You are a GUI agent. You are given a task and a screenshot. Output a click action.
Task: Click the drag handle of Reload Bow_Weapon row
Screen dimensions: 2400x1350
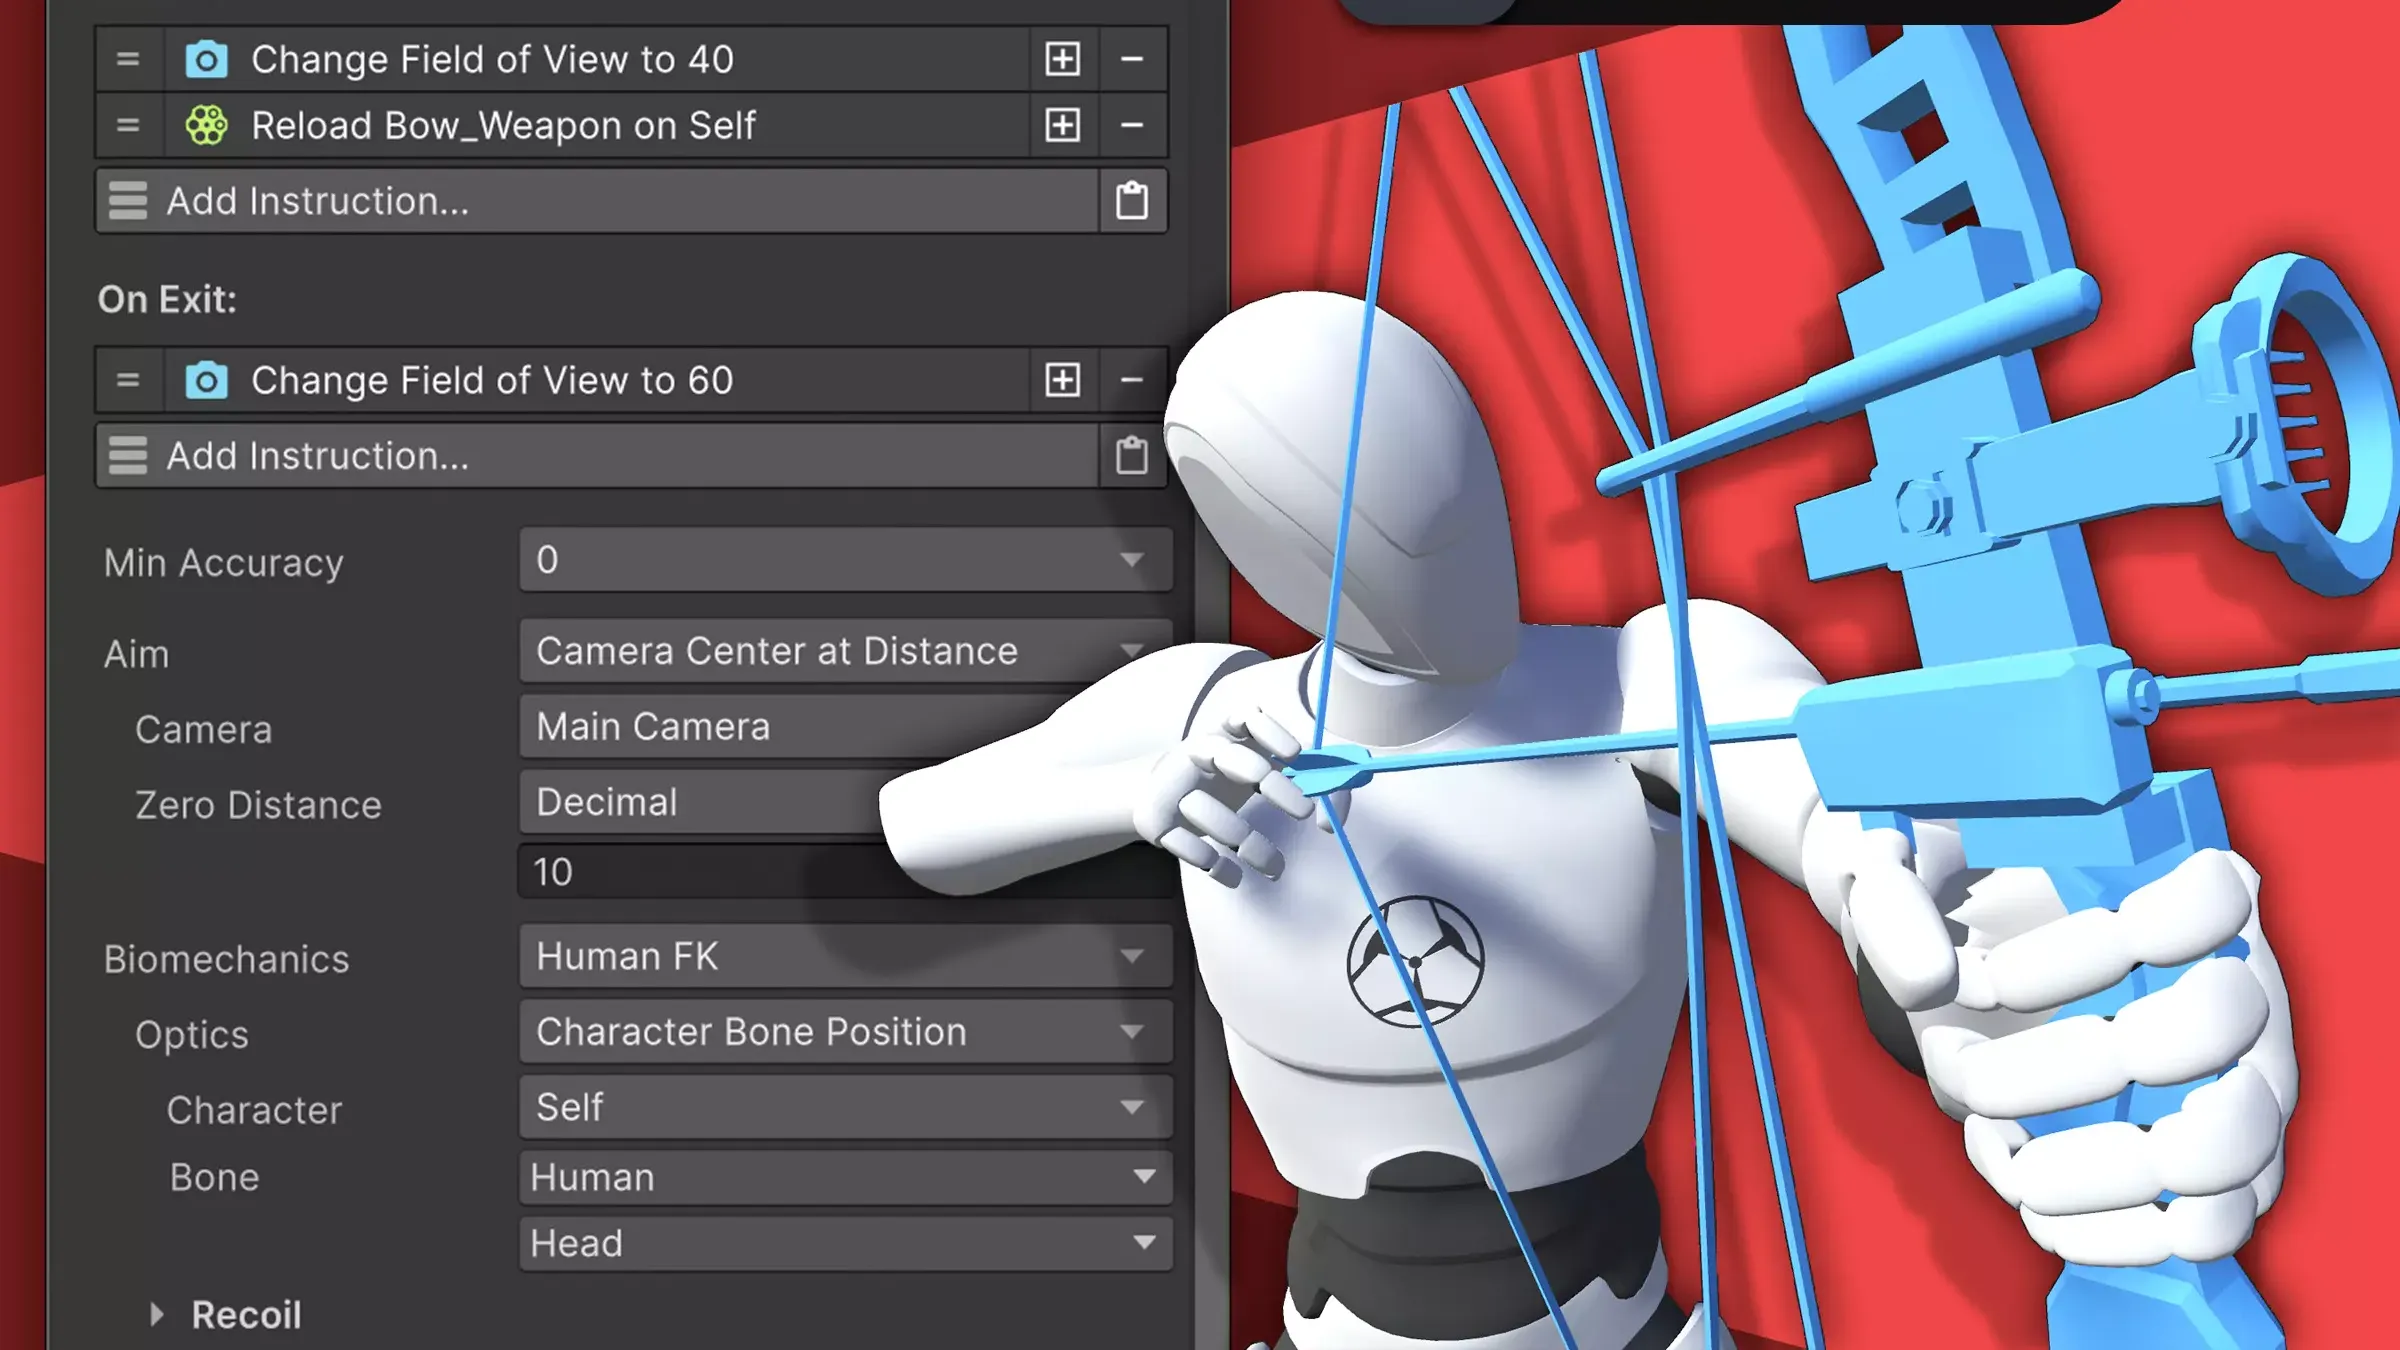coord(128,126)
